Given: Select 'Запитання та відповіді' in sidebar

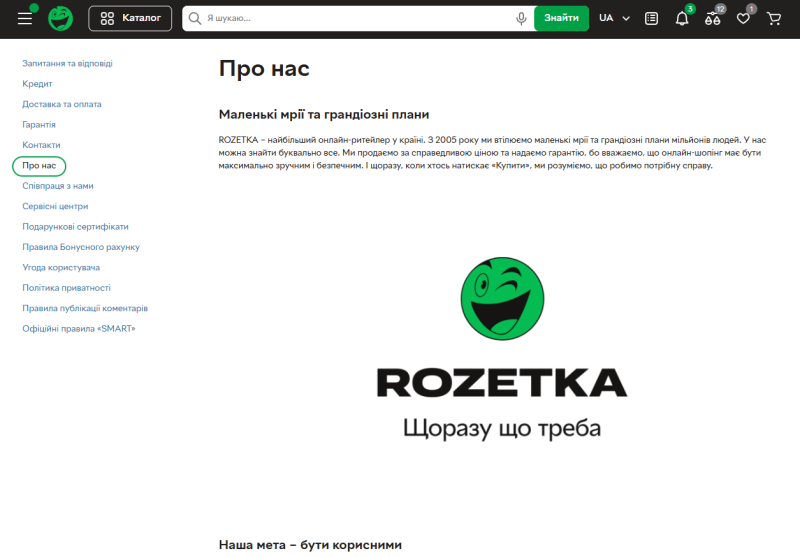Looking at the screenshot, I should tap(67, 63).
